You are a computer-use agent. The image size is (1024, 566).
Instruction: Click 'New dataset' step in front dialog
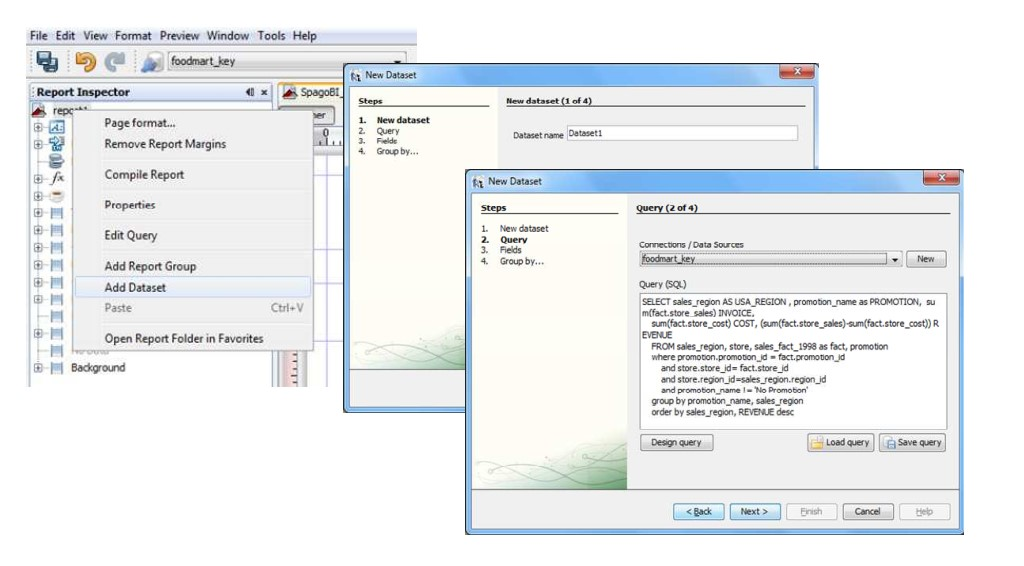tap(524, 228)
